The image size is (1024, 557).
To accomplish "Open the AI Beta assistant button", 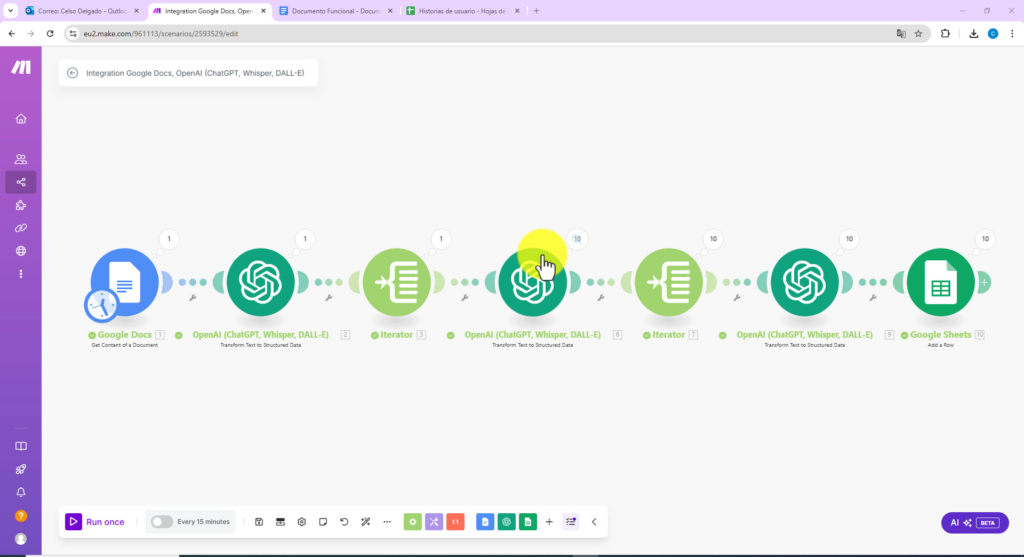I will pyautogui.click(x=974, y=523).
